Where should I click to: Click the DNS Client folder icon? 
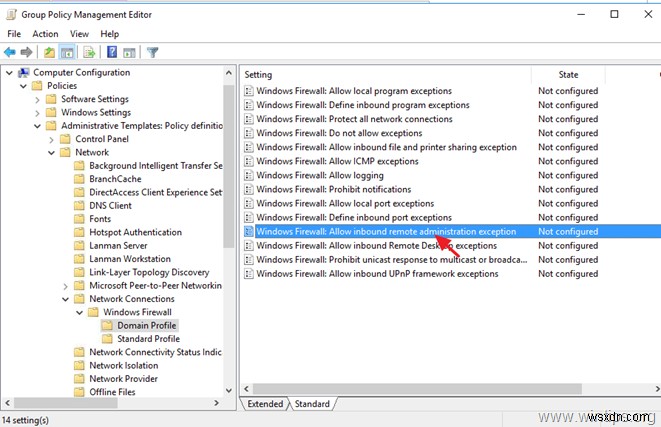79,206
